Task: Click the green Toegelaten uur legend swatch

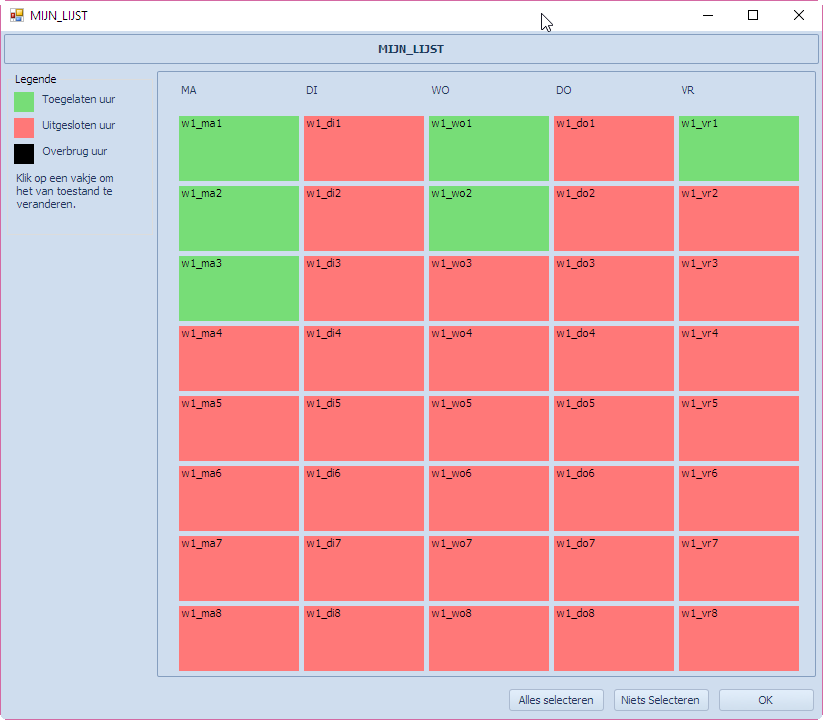Action: point(24,102)
